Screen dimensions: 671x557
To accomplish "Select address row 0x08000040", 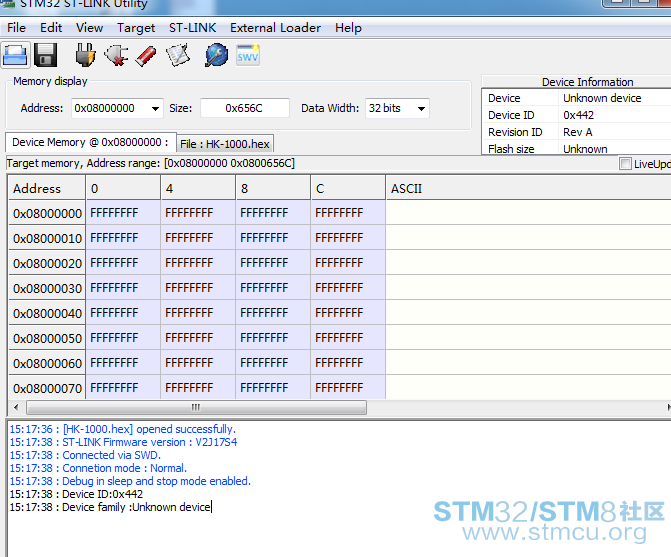I will pos(48,313).
